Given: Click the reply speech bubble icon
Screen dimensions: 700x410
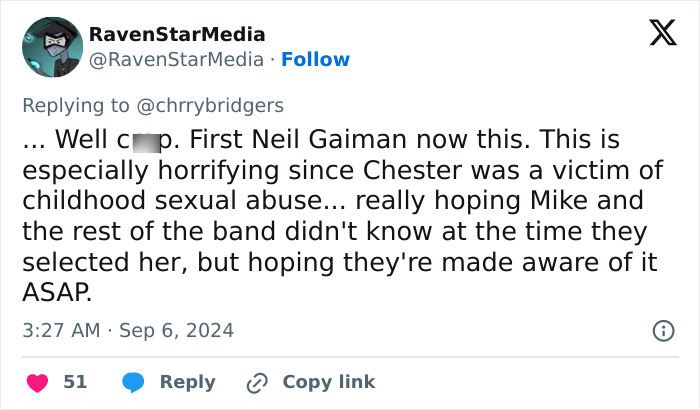Looking at the screenshot, I should pos(133,382).
